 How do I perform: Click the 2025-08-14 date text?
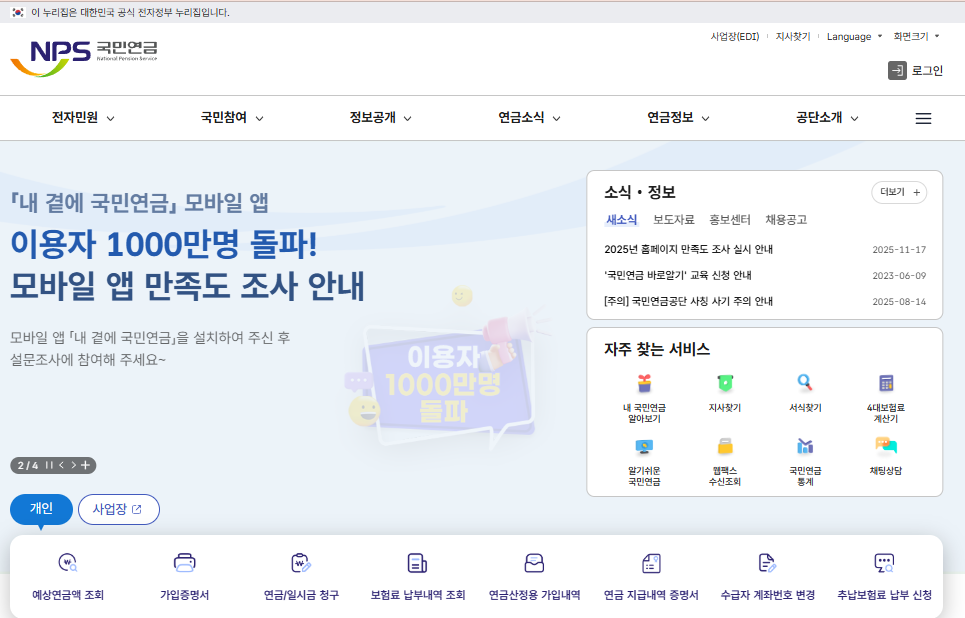tap(899, 302)
